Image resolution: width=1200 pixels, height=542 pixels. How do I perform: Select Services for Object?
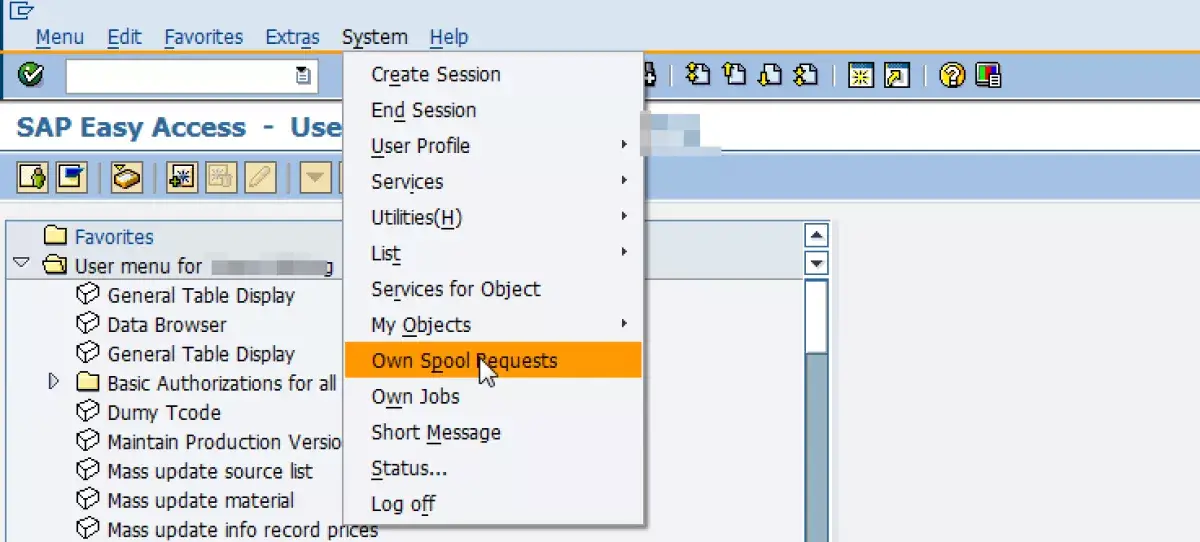coord(492,289)
